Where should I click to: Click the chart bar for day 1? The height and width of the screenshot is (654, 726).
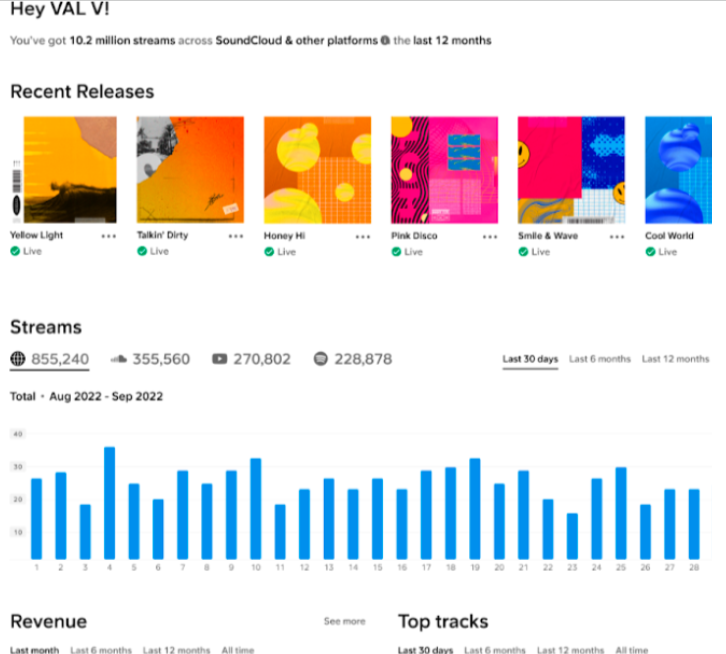[37, 519]
